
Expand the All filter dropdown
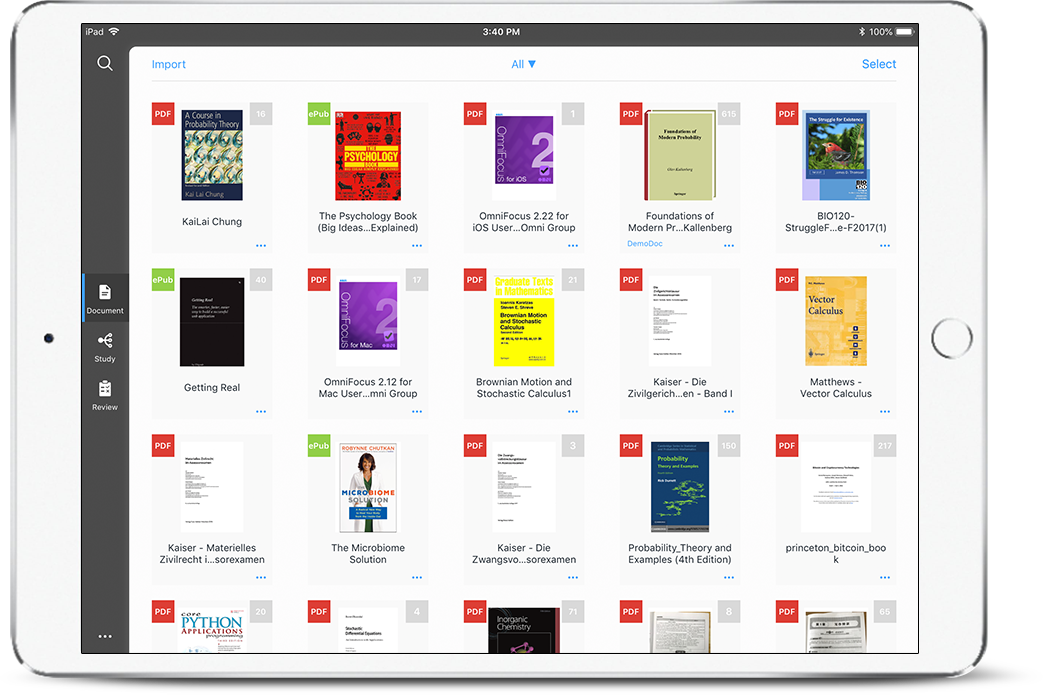524,64
